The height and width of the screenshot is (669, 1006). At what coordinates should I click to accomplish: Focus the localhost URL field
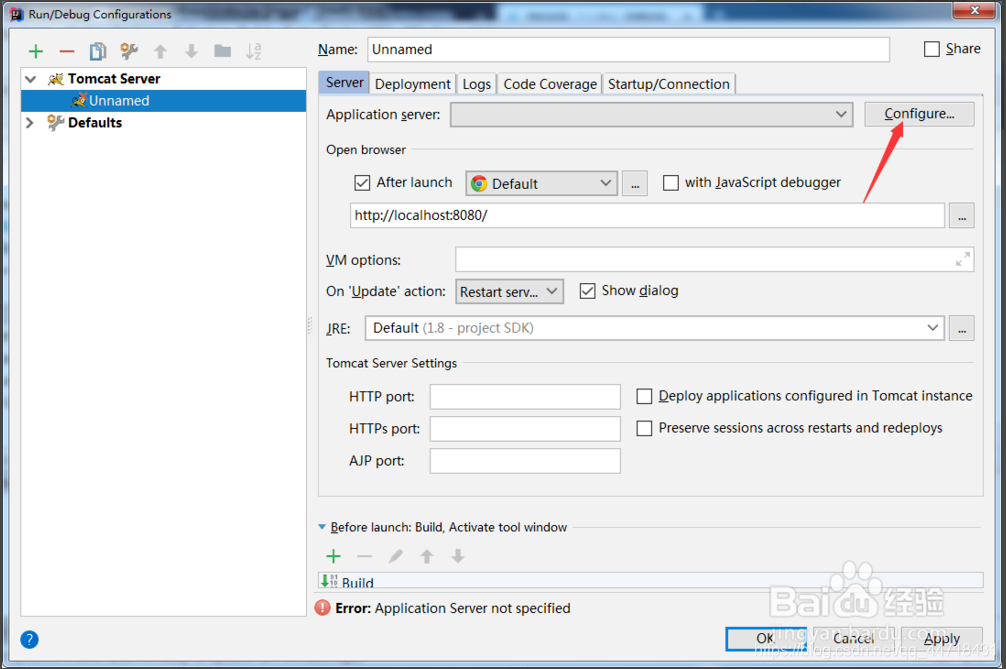pyautogui.click(x=647, y=216)
